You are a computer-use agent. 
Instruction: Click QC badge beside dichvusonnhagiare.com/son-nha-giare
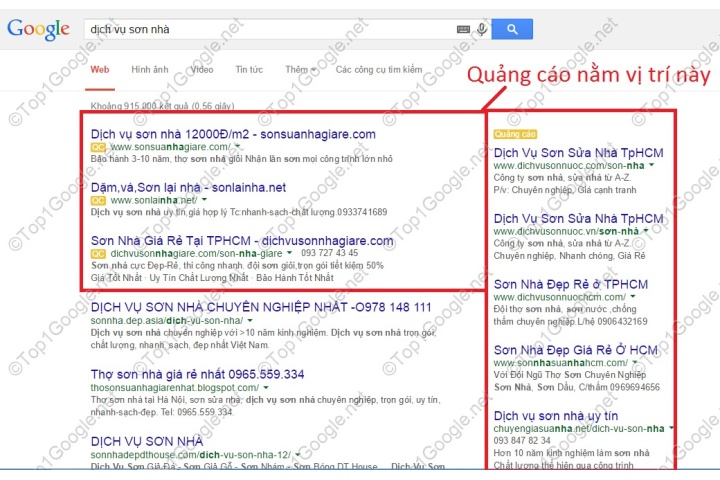pyautogui.click(x=98, y=254)
